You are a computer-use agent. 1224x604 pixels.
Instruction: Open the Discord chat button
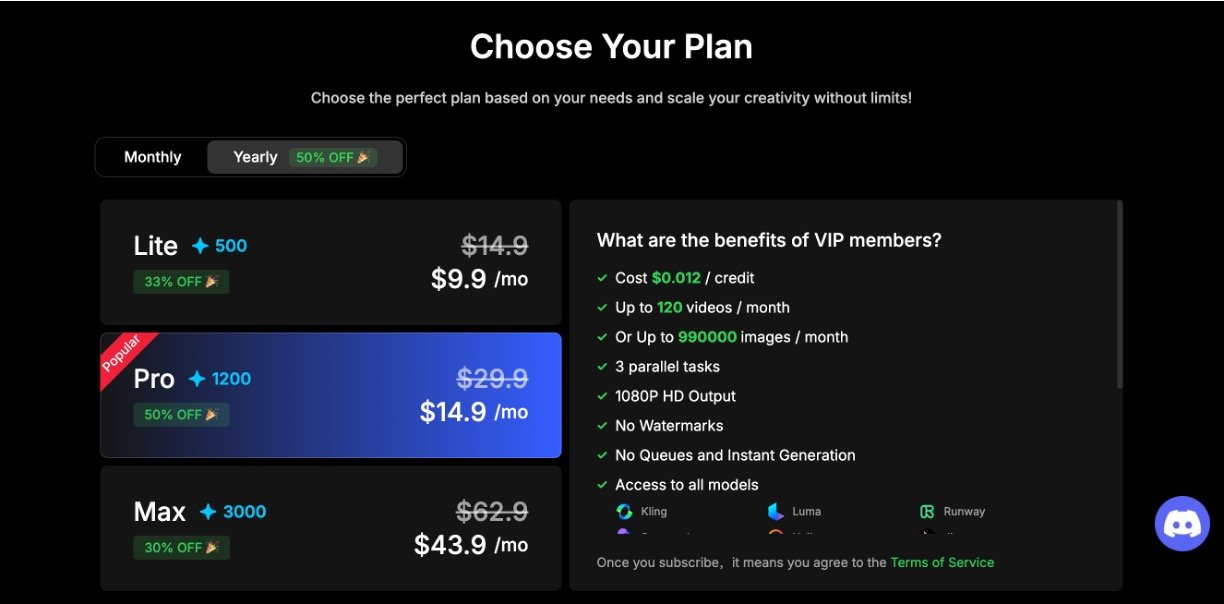click(1182, 523)
